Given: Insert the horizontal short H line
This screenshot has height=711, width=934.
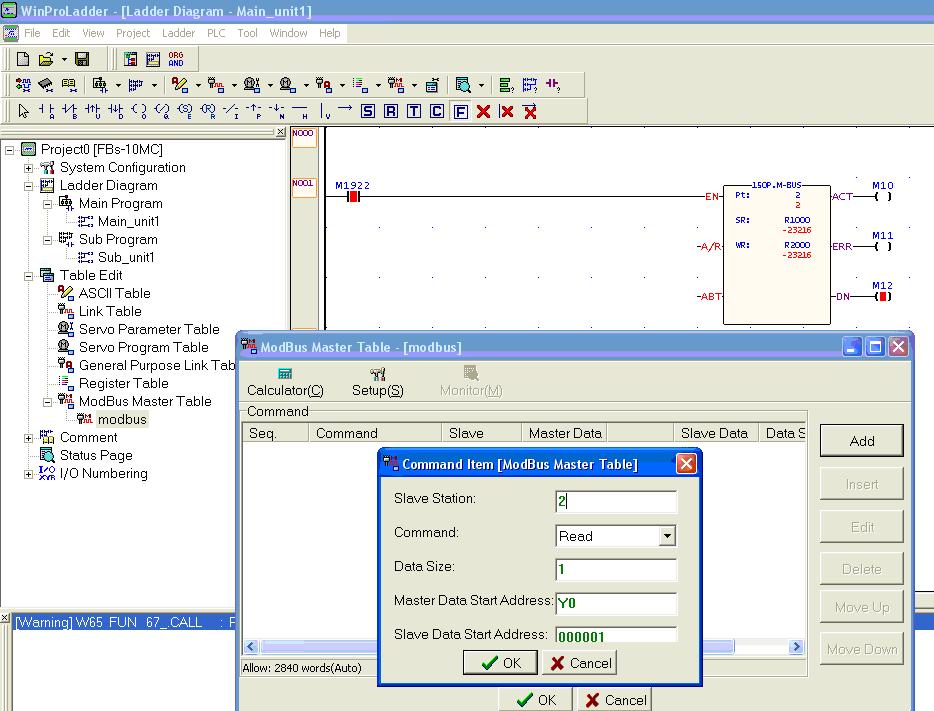Looking at the screenshot, I should click(300, 111).
